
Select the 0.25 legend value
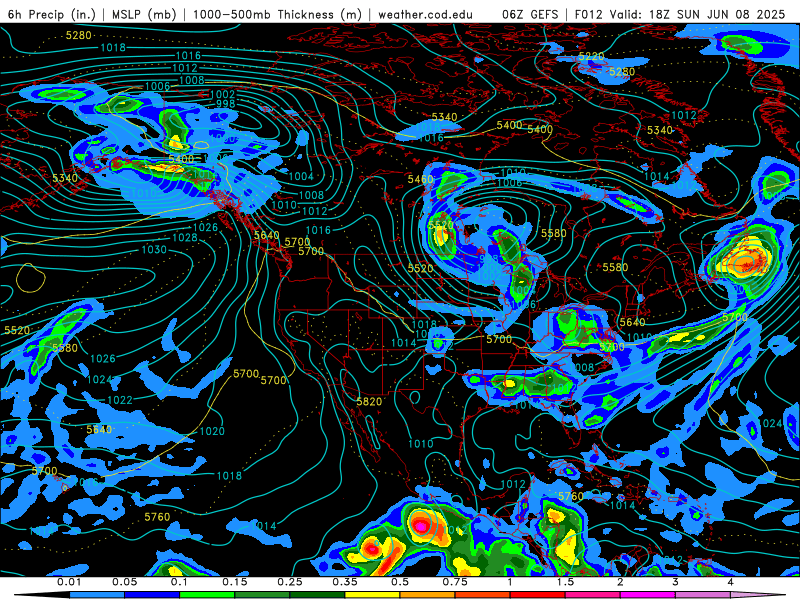[x=290, y=582]
